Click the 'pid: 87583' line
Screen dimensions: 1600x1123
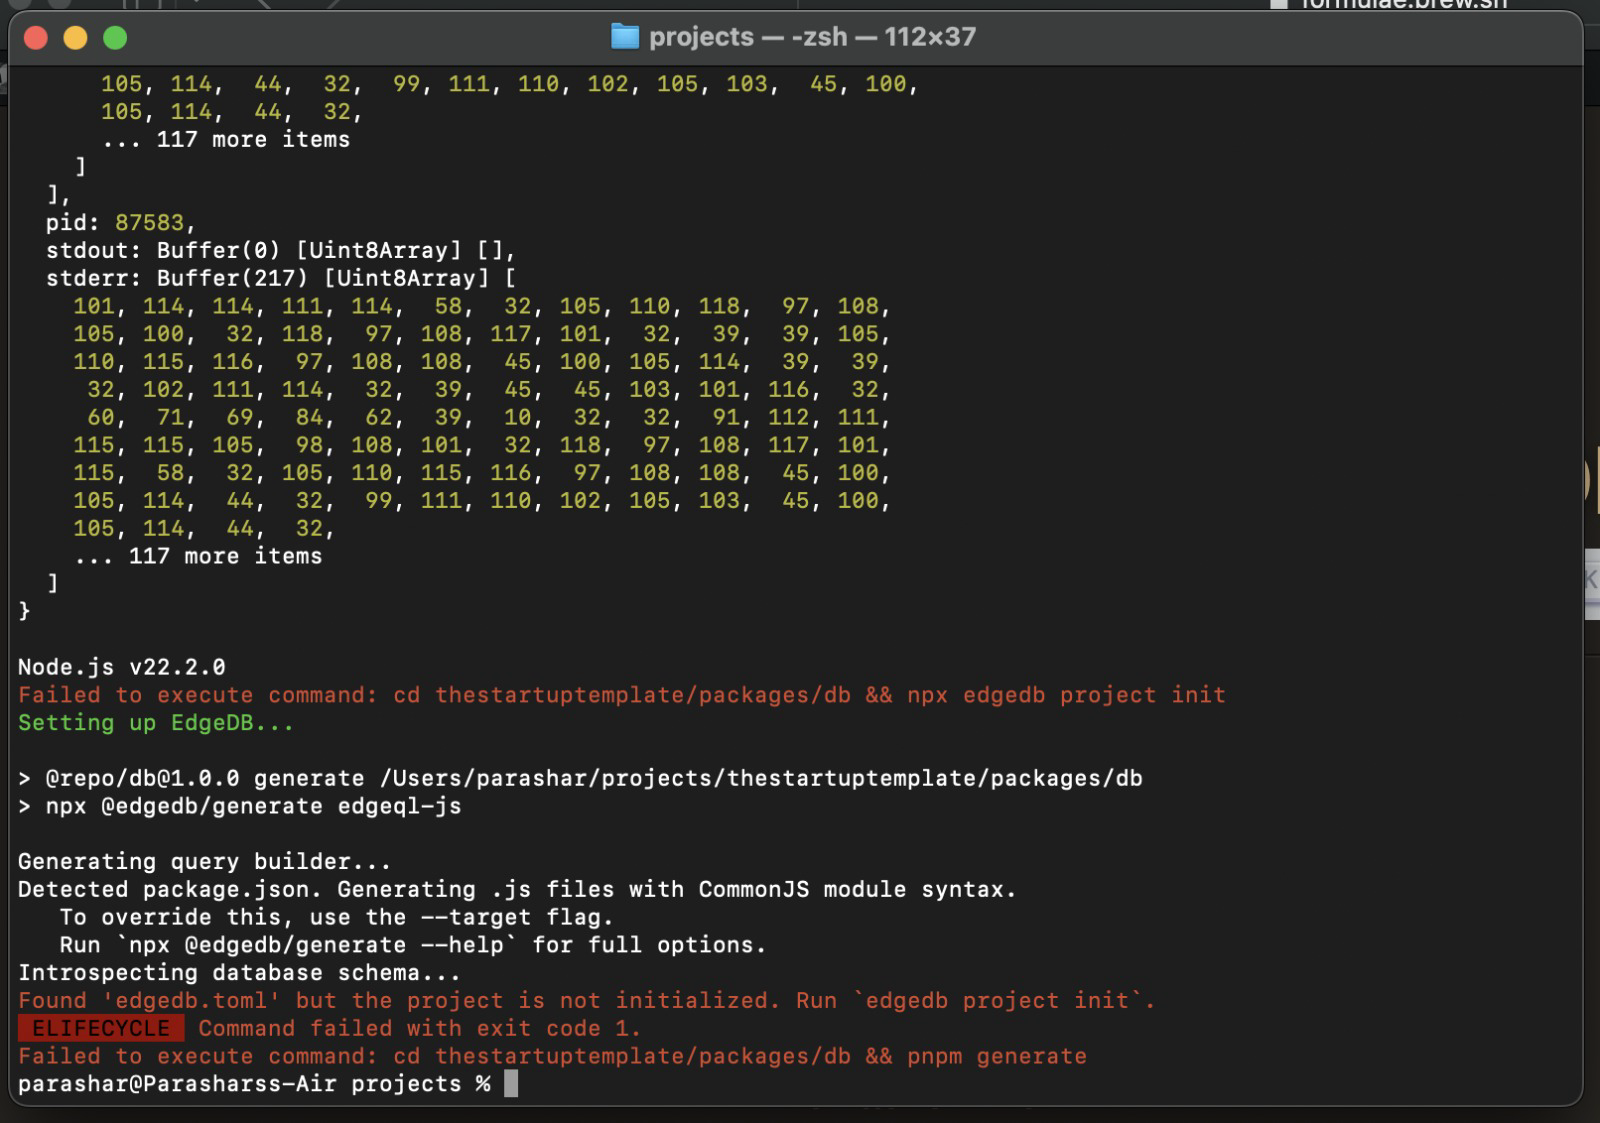pyautogui.click(x=120, y=222)
